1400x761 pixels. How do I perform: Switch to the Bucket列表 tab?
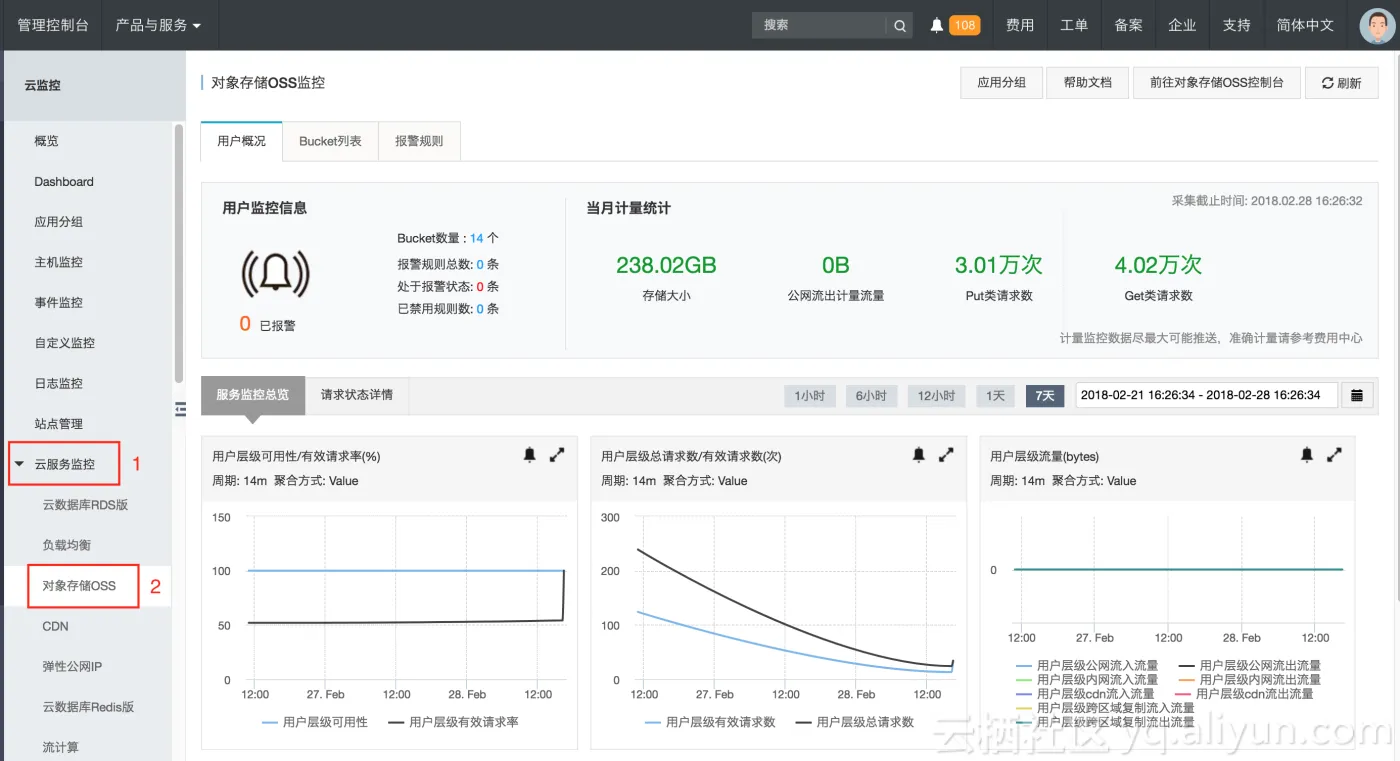(x=330, y=141)
